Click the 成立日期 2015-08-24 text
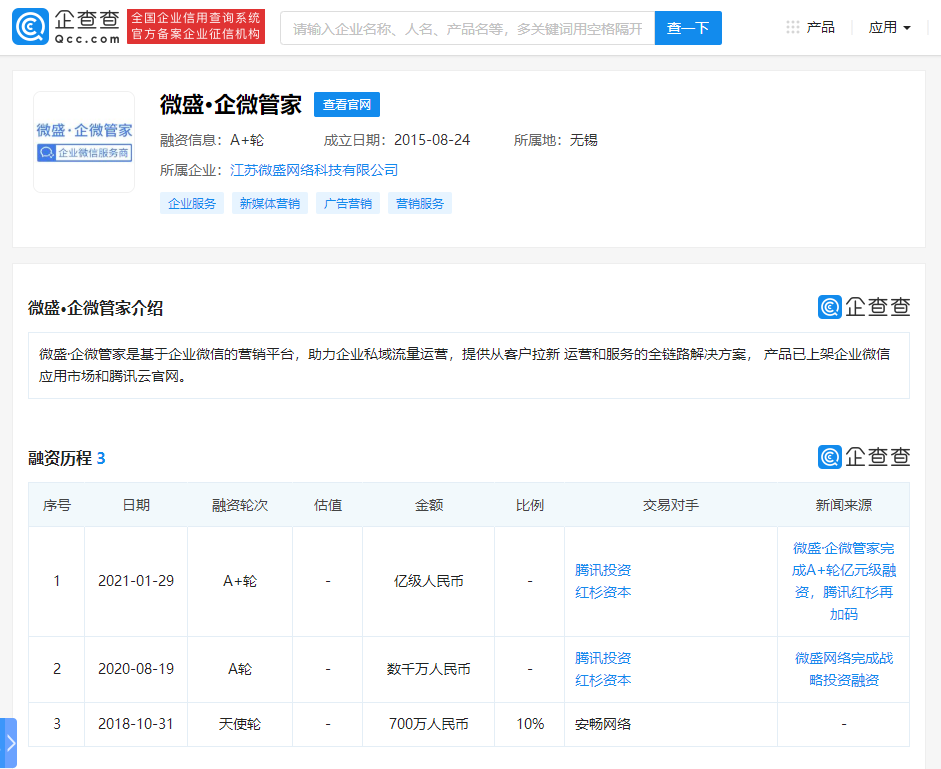941x769 pixels. [x=397, y=140]
